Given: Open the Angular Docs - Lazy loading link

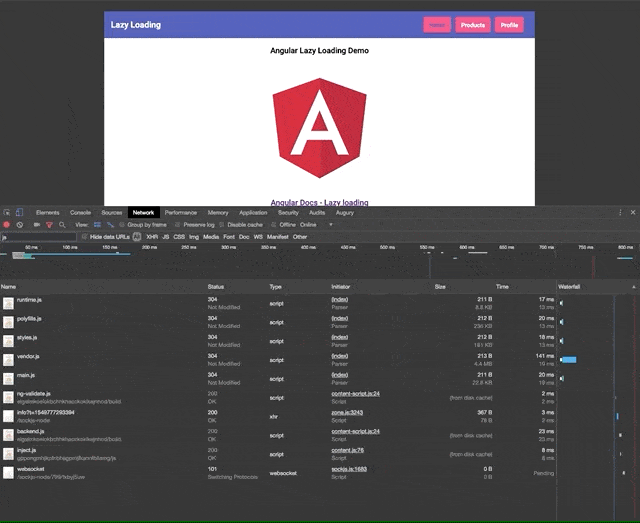Looking at the screenshot, I should [x=319, y=202].
